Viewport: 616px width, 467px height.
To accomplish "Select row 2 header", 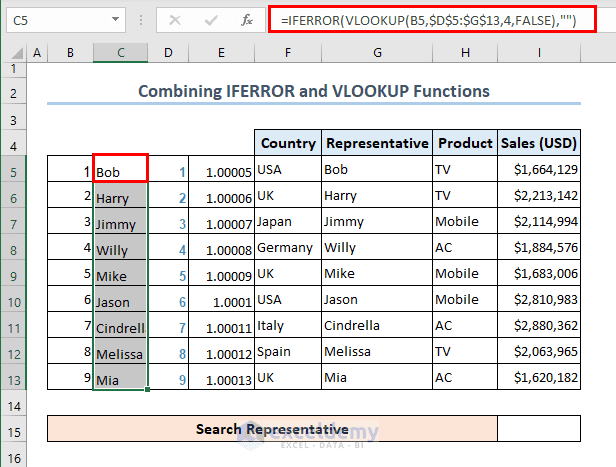I will coord(13,93).
